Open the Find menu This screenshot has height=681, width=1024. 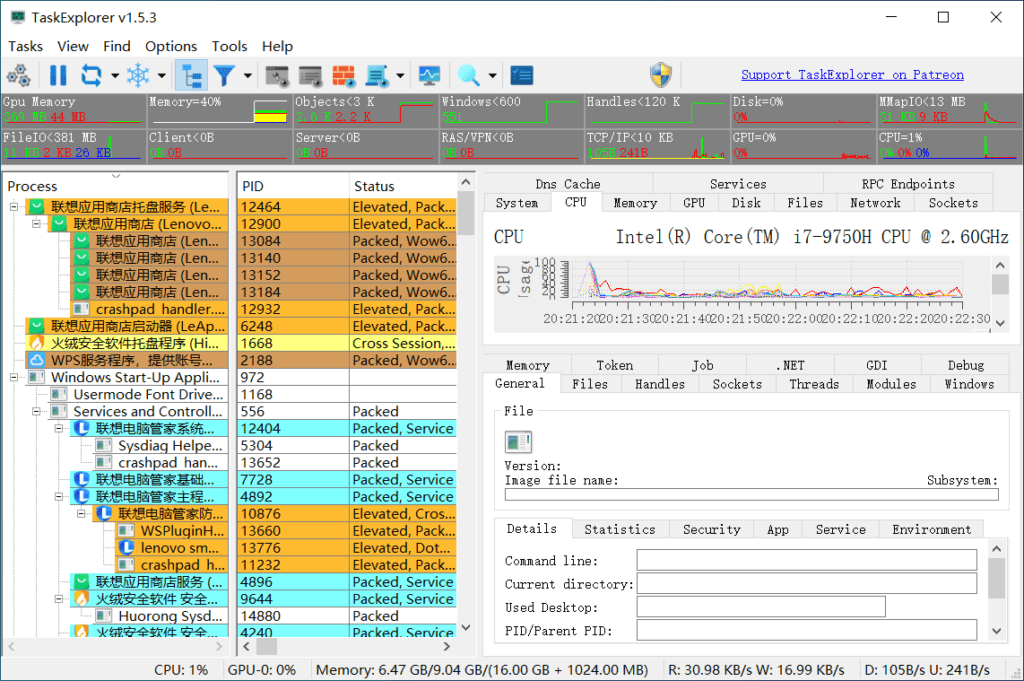pyautogui.click(x=117, y=46)
